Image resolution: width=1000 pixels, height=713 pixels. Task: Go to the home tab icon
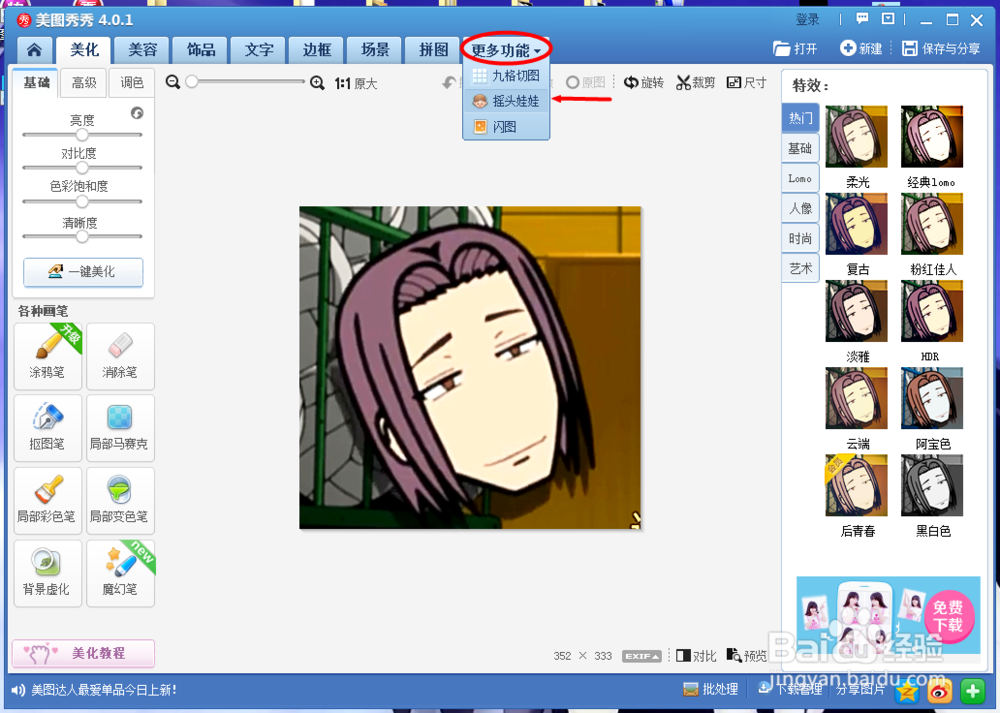34,50
